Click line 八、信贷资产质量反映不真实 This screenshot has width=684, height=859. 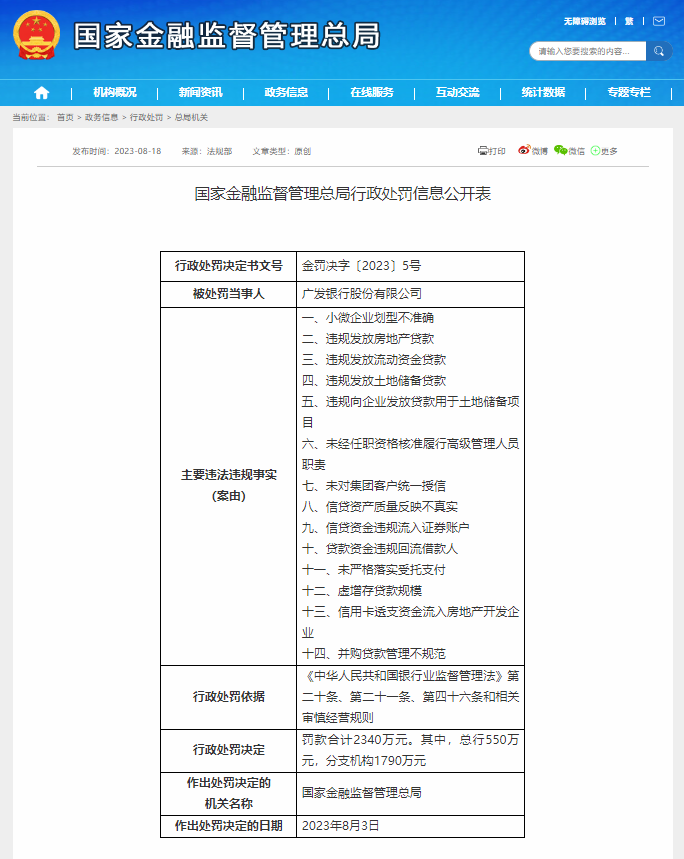(x=380, y=507)
